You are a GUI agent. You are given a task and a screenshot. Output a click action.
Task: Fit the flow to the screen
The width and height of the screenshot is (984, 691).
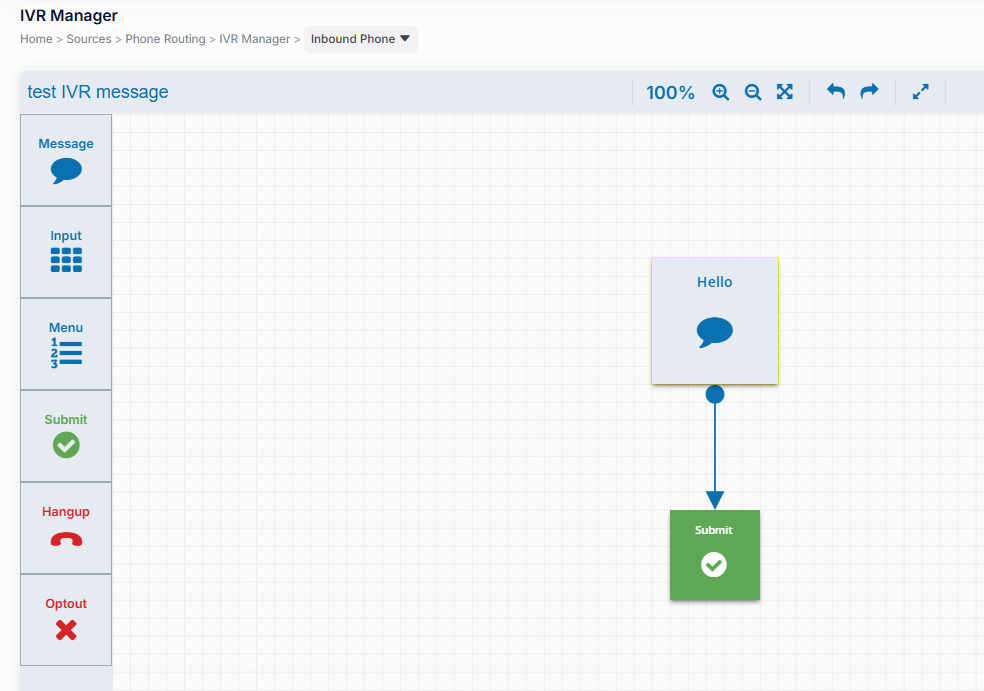785,91
